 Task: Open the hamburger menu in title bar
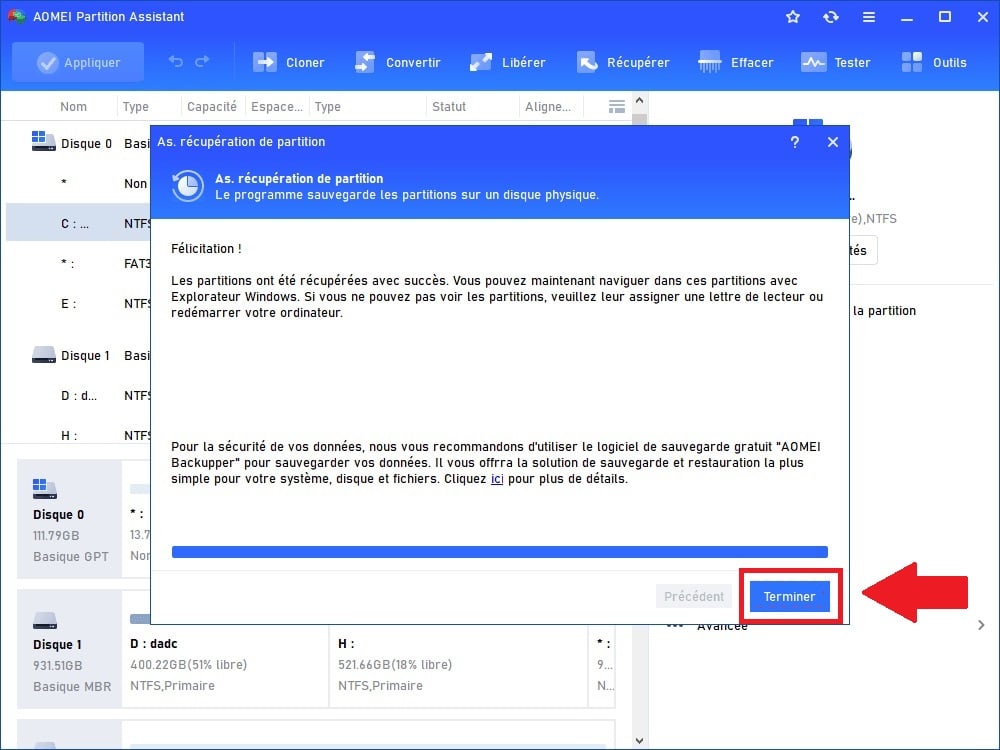coord(869,17)
